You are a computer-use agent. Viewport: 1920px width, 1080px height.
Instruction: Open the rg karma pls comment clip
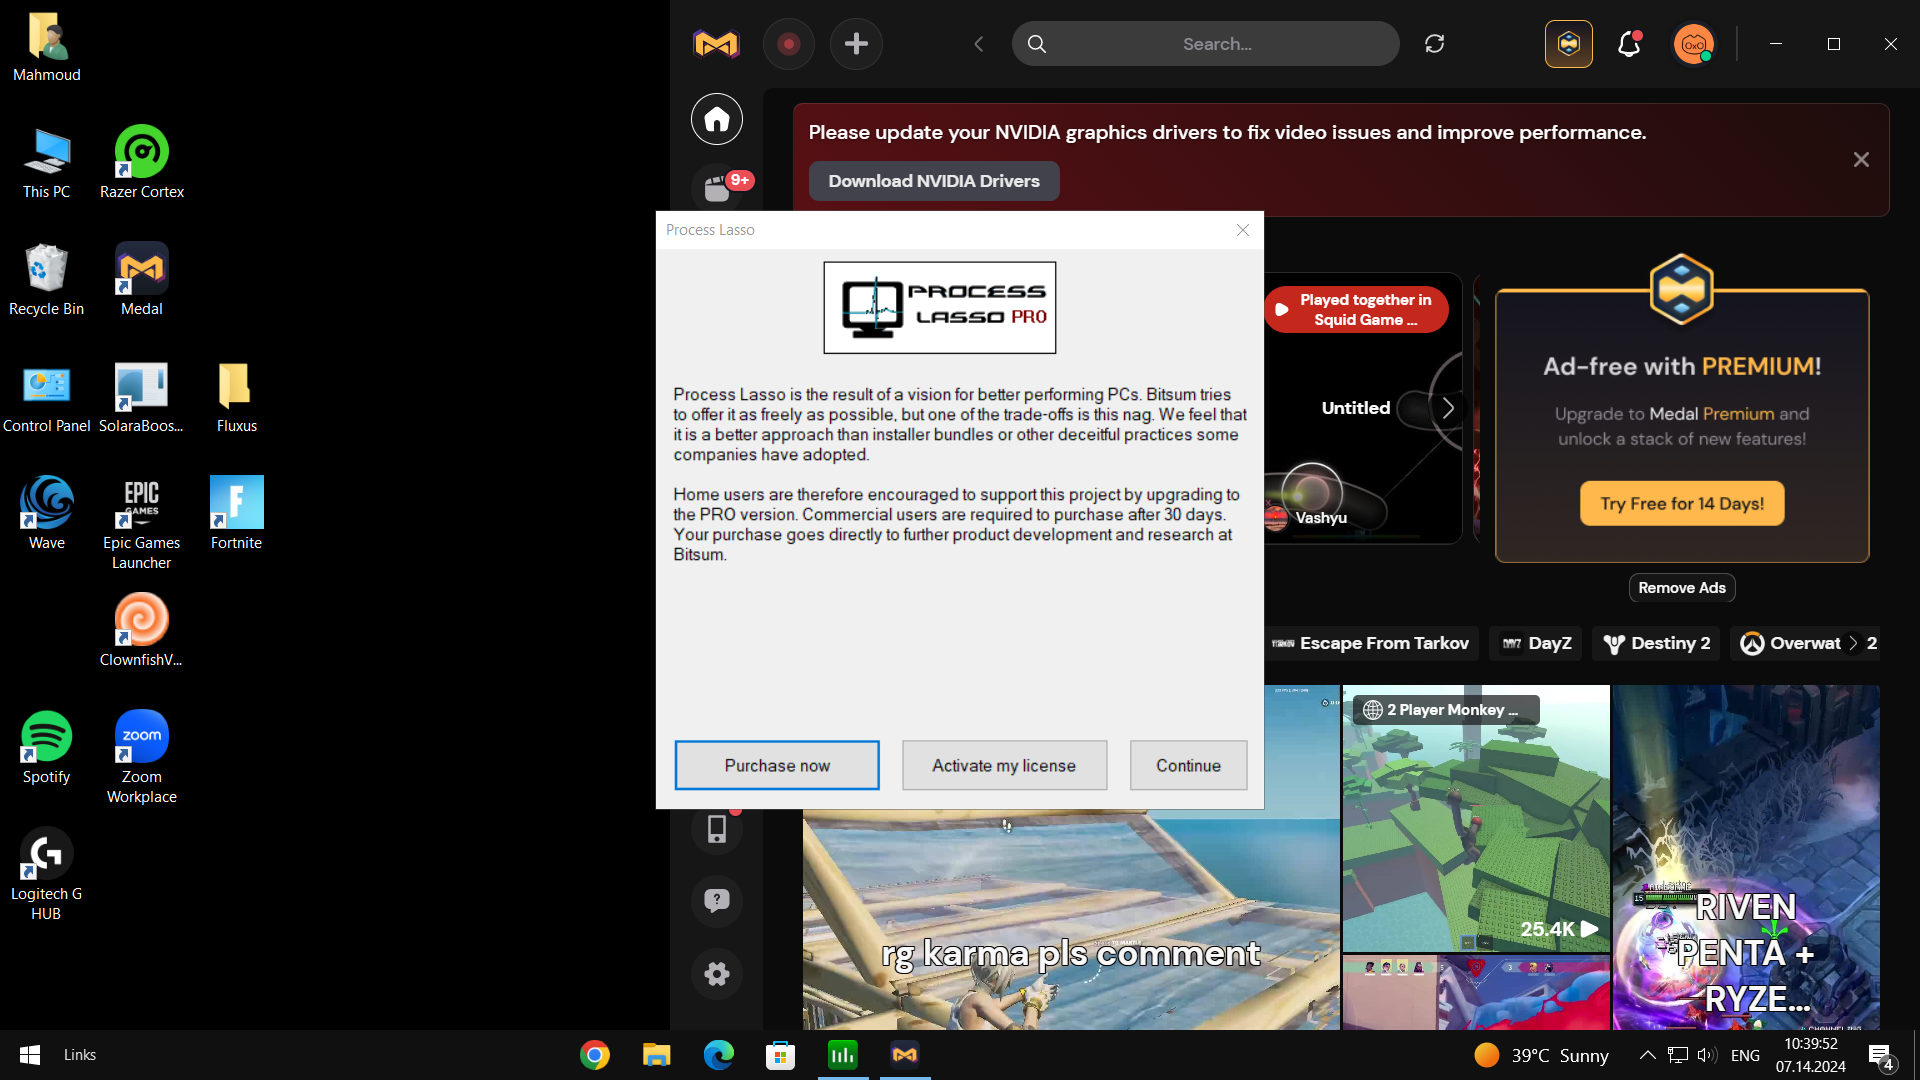1071,920
